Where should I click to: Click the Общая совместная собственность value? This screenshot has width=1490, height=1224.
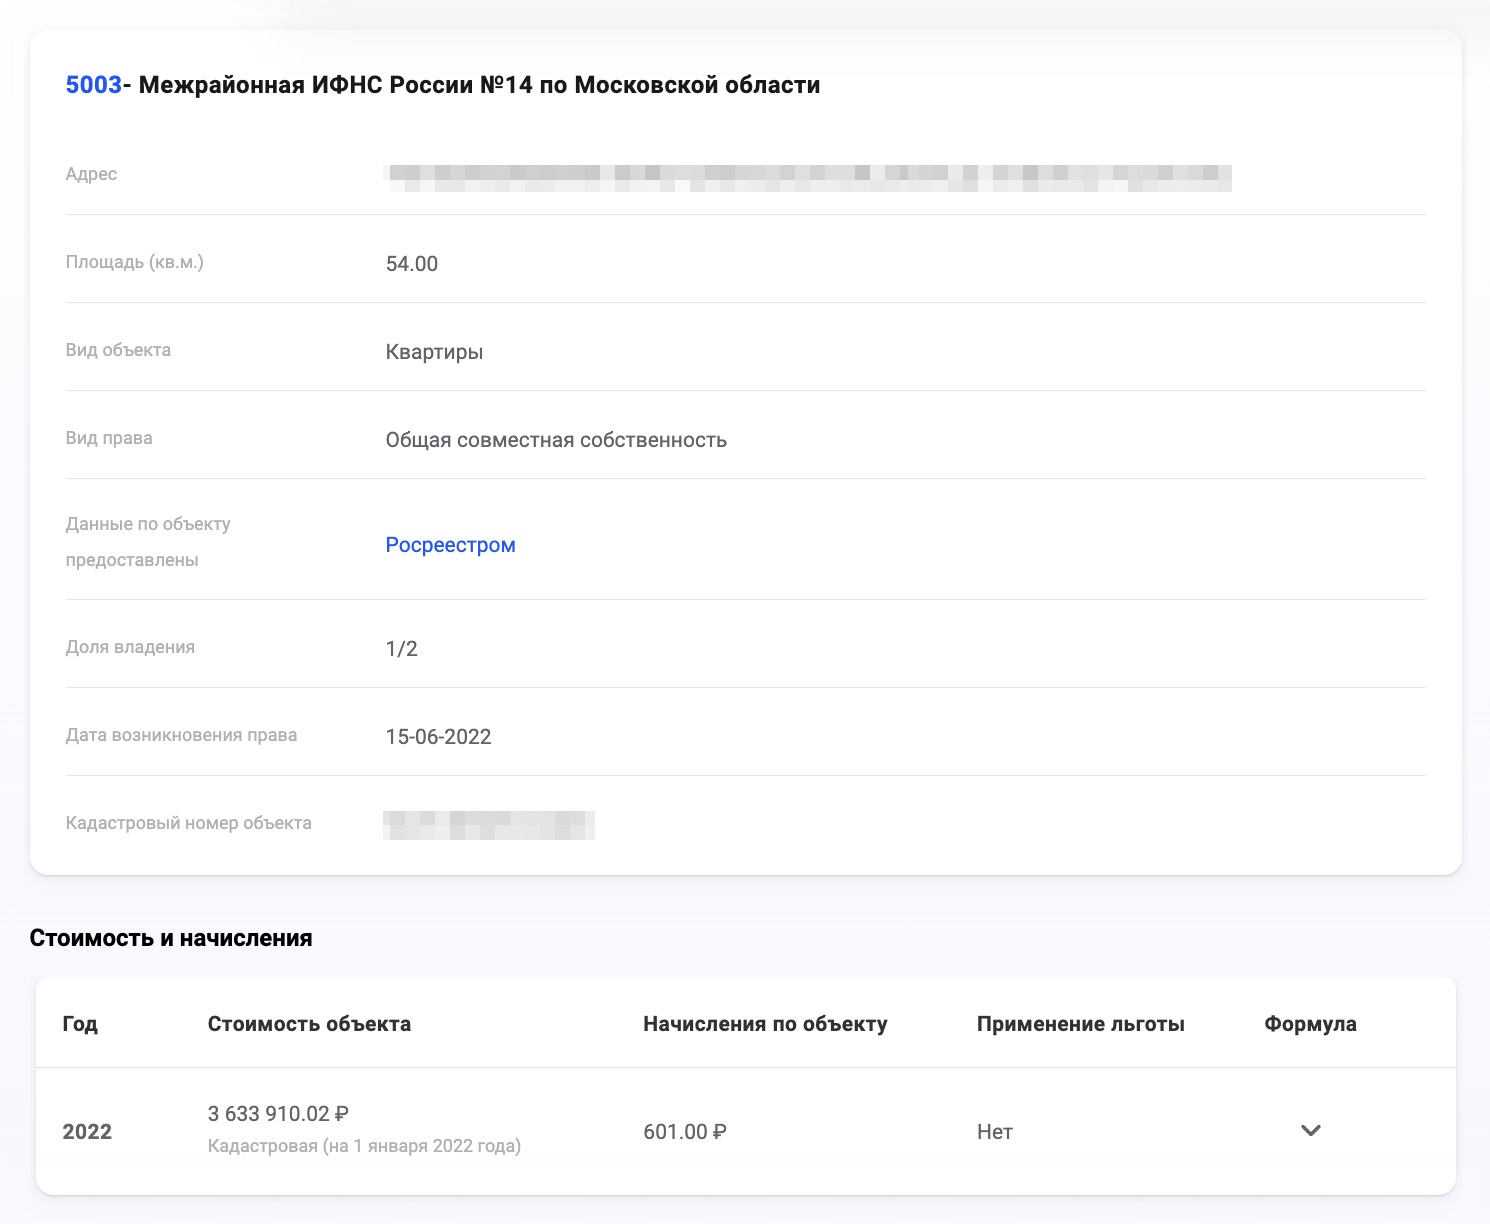click(556, 440)
